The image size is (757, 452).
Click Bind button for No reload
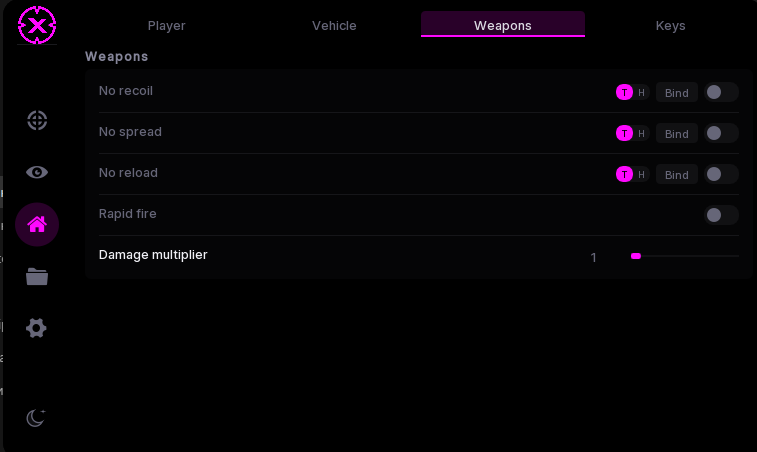point(677,175)
